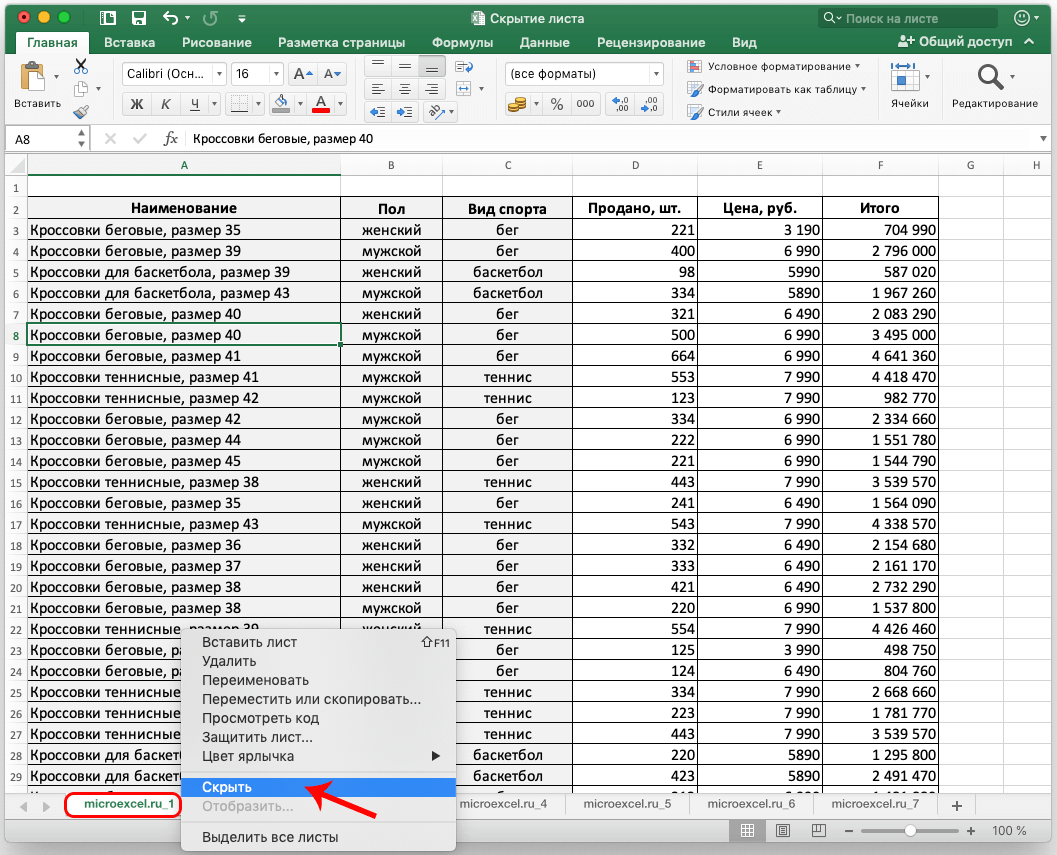Open the Данные ribbon tab
Screen dimensions: 1057x855
[x=545, y=42]
